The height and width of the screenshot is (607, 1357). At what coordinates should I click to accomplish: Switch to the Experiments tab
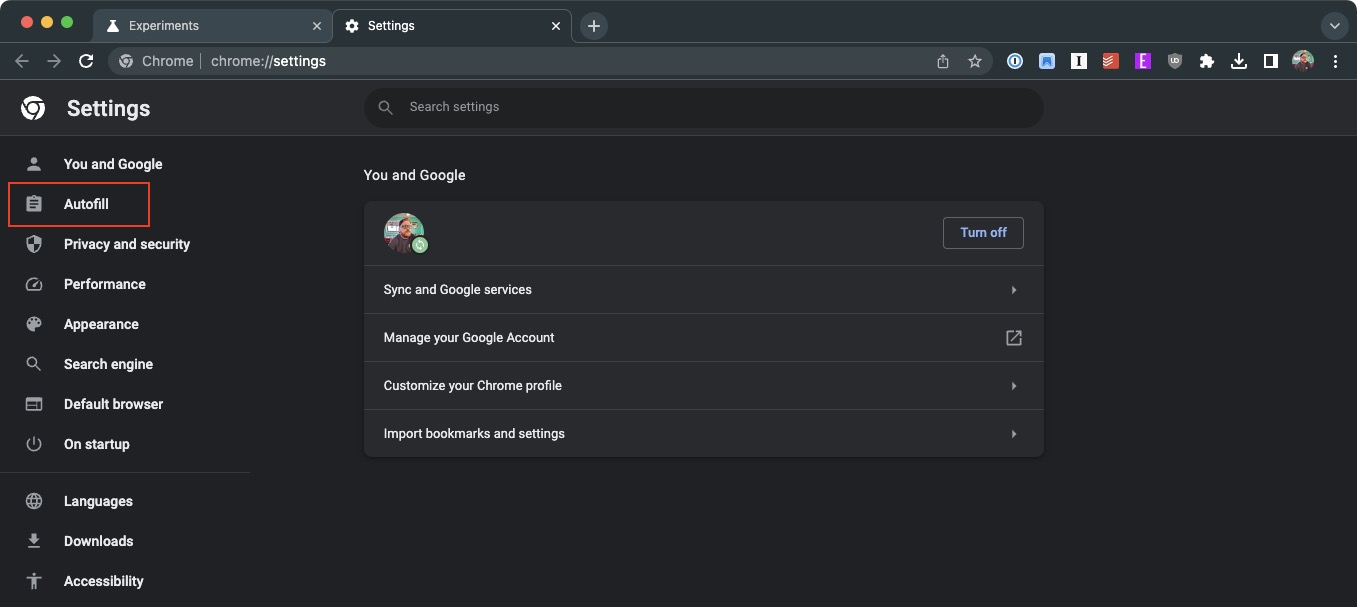point(212,26)
